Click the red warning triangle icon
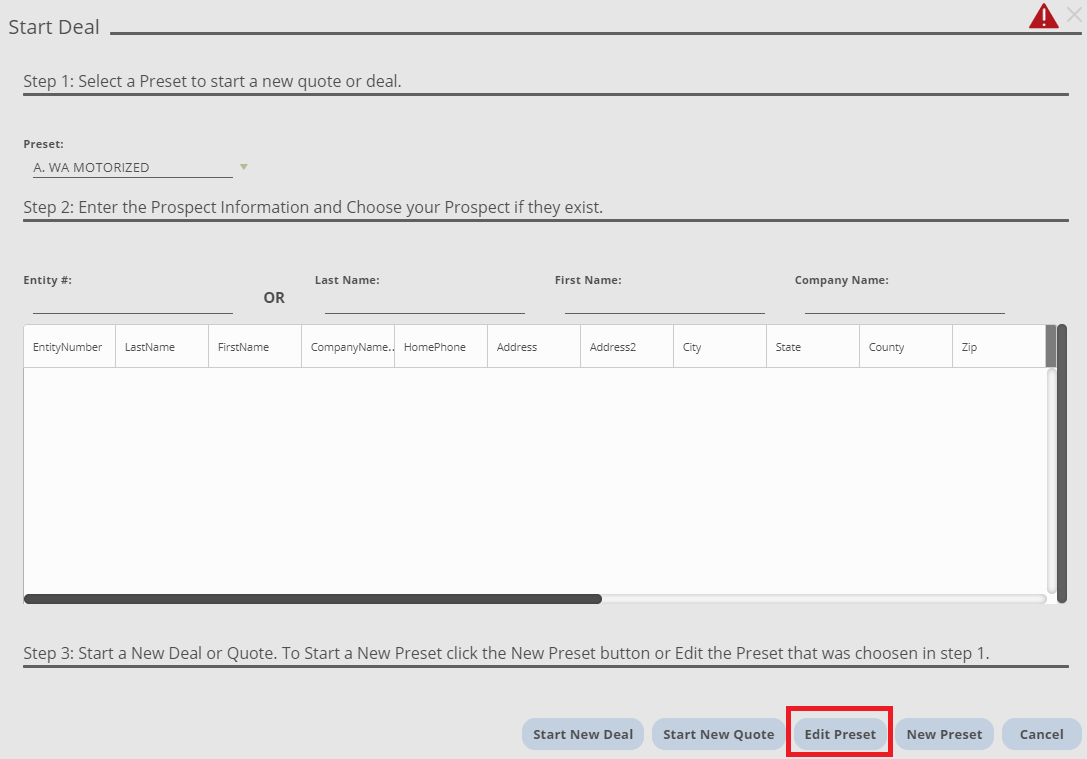Viewport: 1087px width, 759px height. (x=1043, y=17)
